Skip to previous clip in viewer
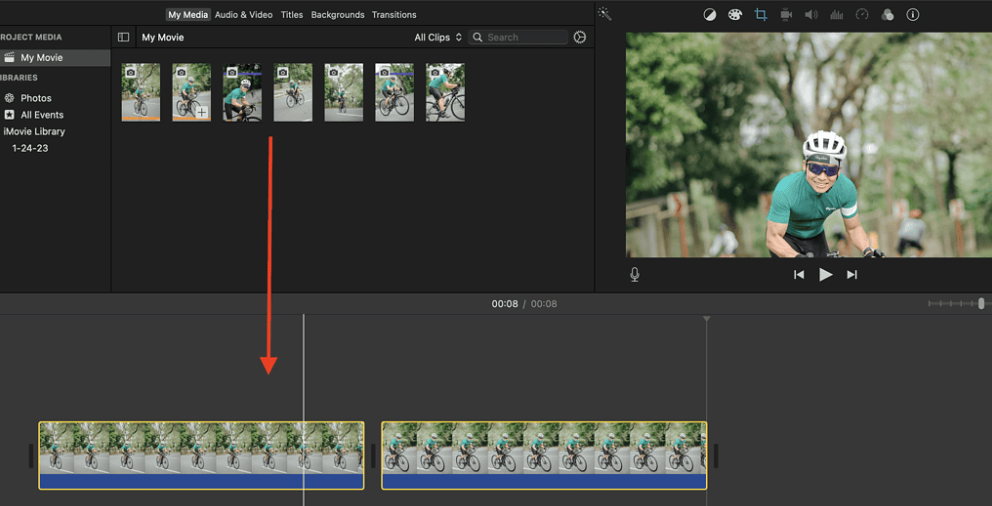The width and height of the screenshot is (992, 506). (x=799, y=275)
